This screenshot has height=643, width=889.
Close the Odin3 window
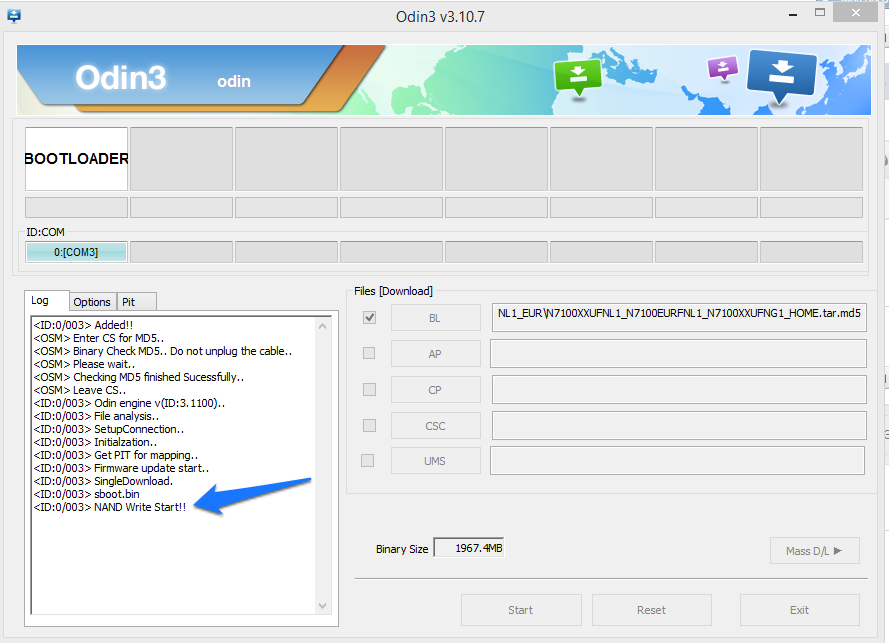click(x=856, y=12)
